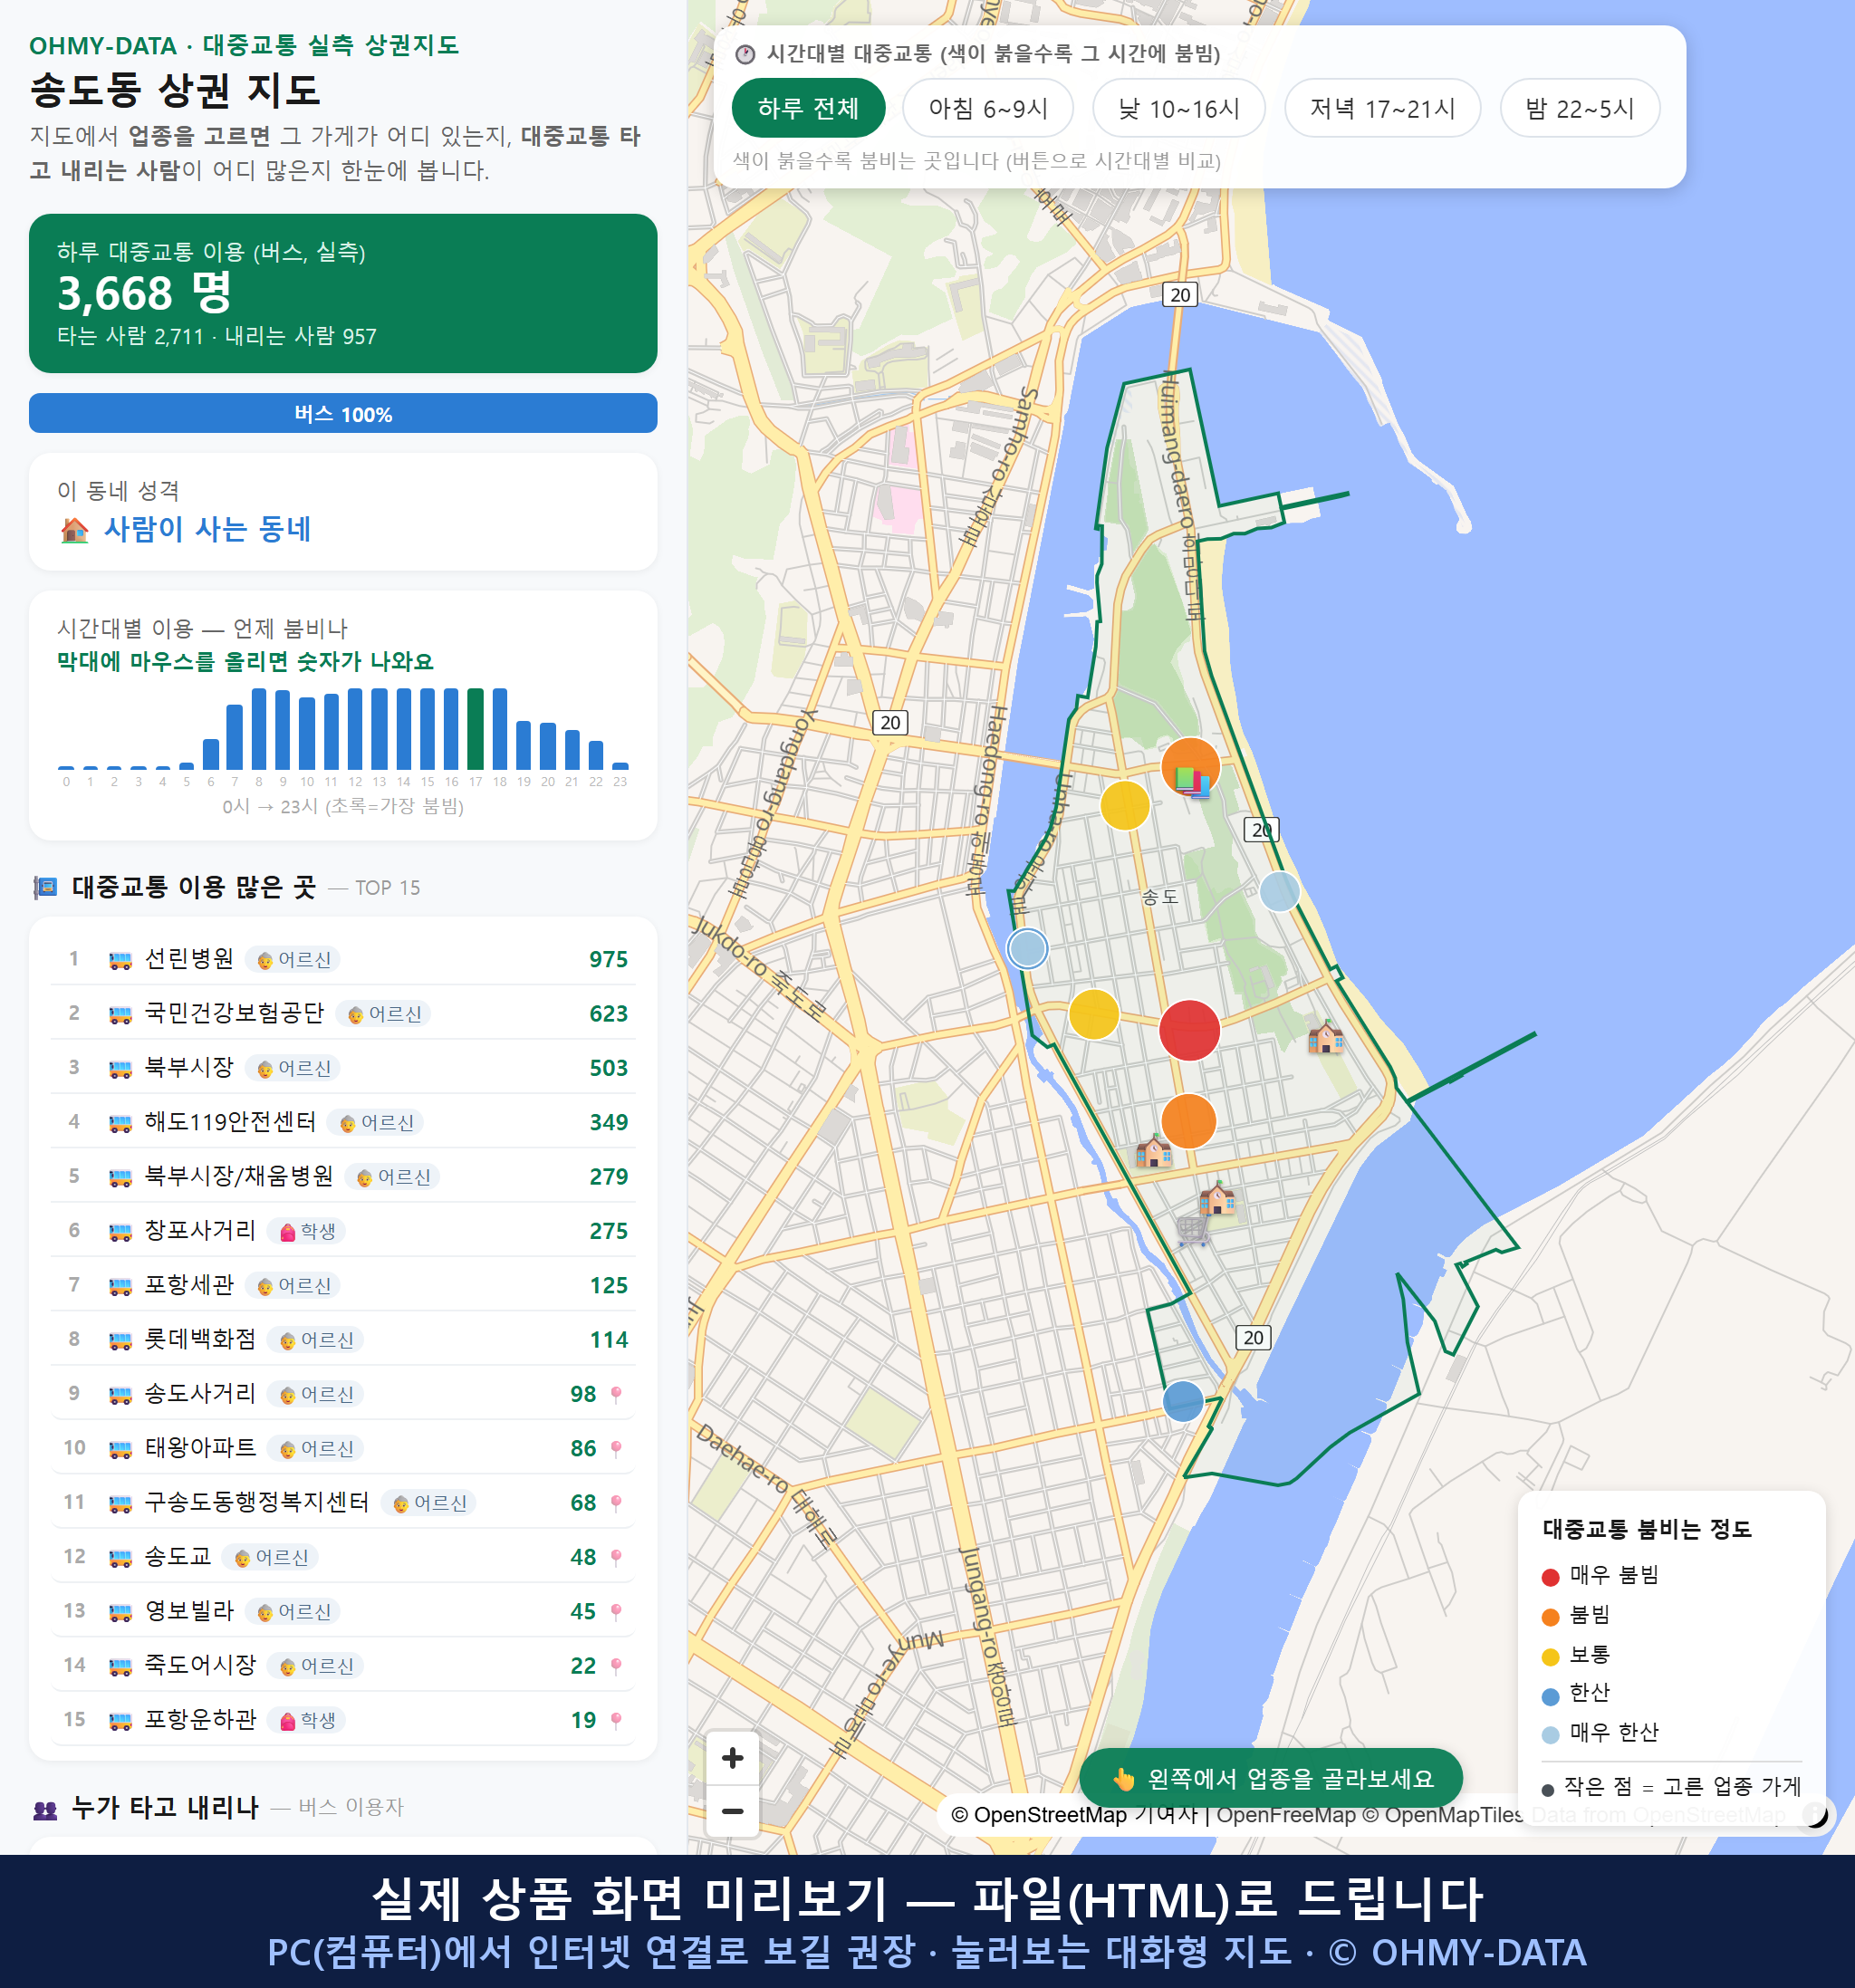Viewport: 1855px width, 1988px height.
Task: Click the school icon nearest the eastern beach
Action: [x=1326, y=1037]
